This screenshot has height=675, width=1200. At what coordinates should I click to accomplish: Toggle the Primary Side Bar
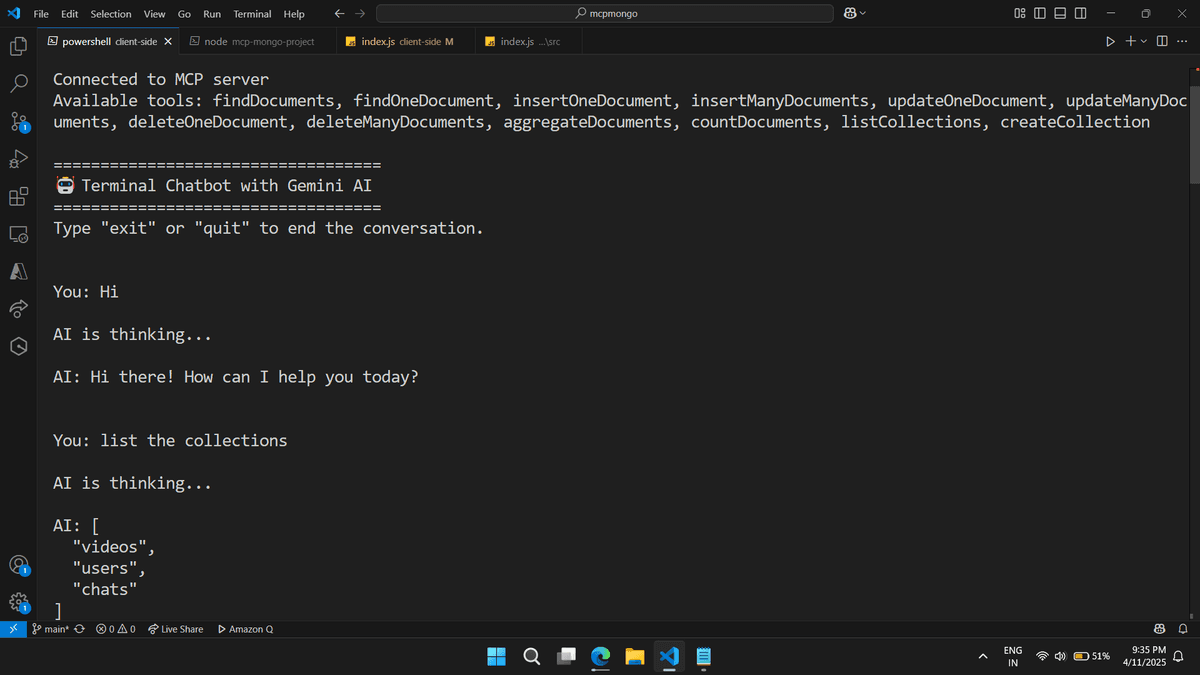pyautogui.click(x=1039, y=14)
